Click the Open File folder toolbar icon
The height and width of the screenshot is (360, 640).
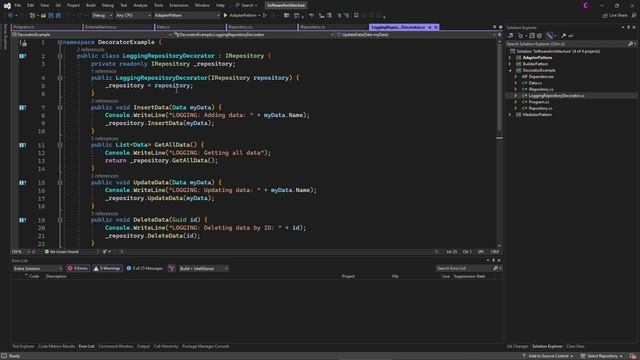43,15
